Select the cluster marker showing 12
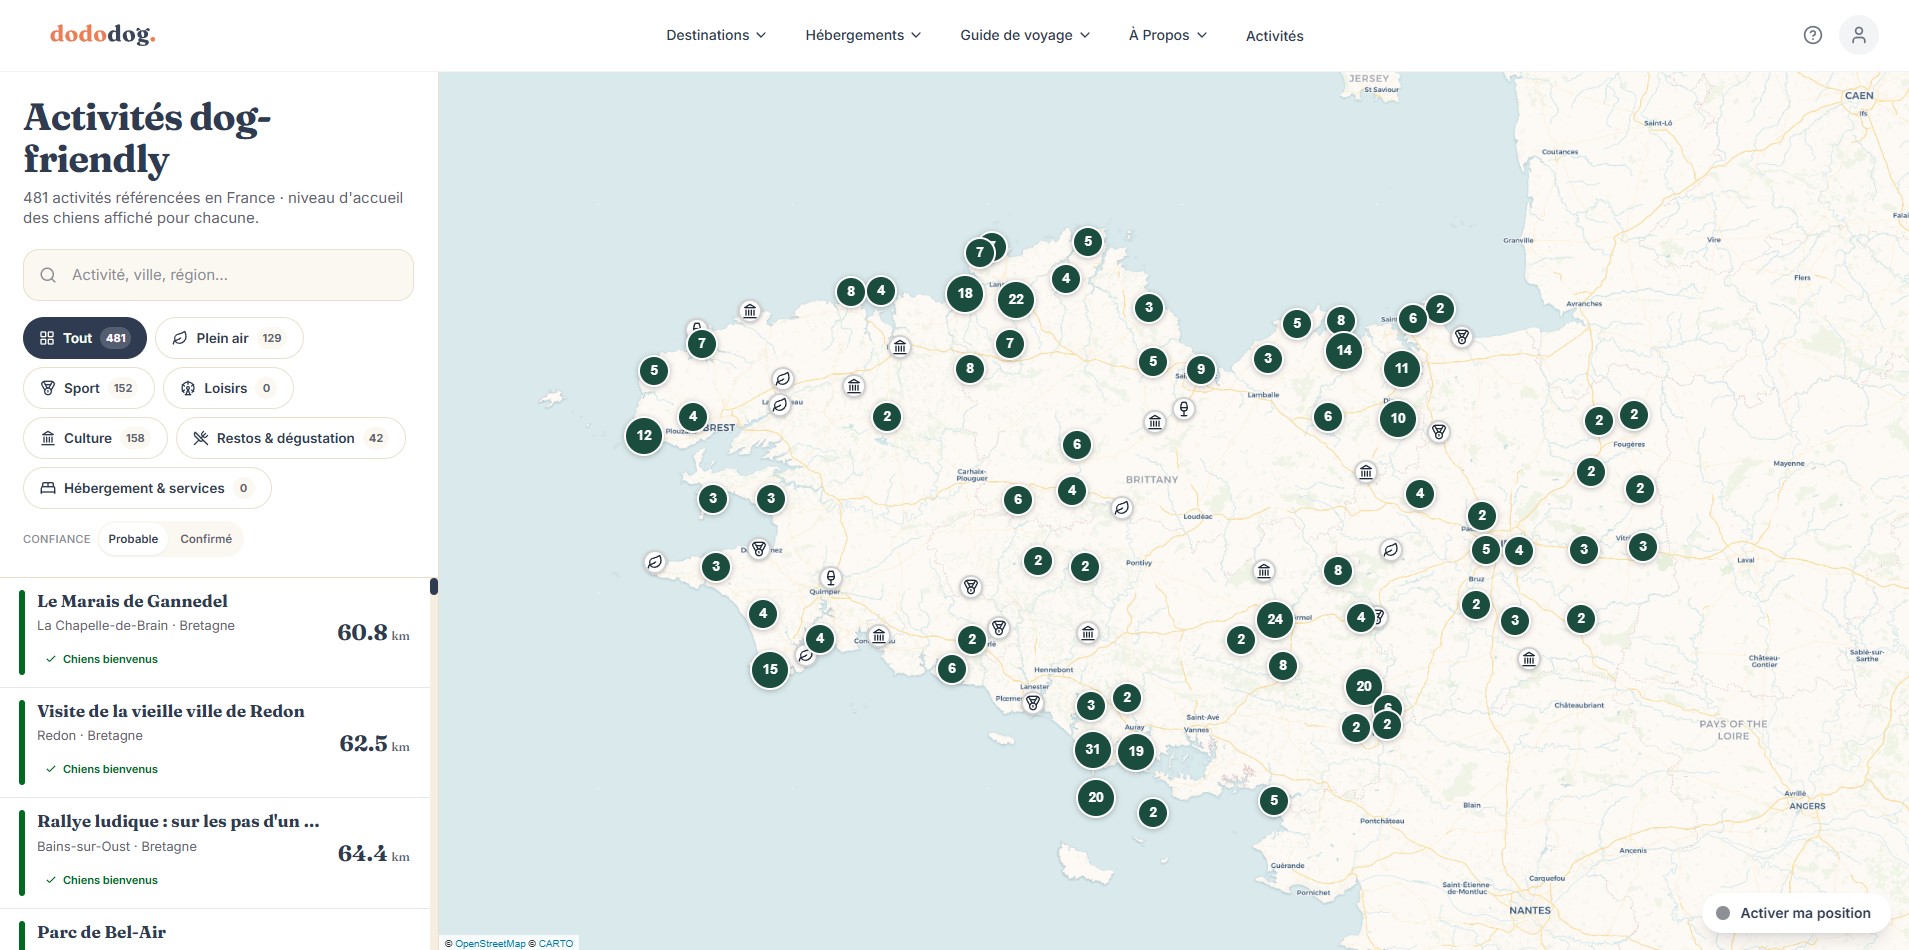This screenshot has height=950, width=1909. [644, 435]
